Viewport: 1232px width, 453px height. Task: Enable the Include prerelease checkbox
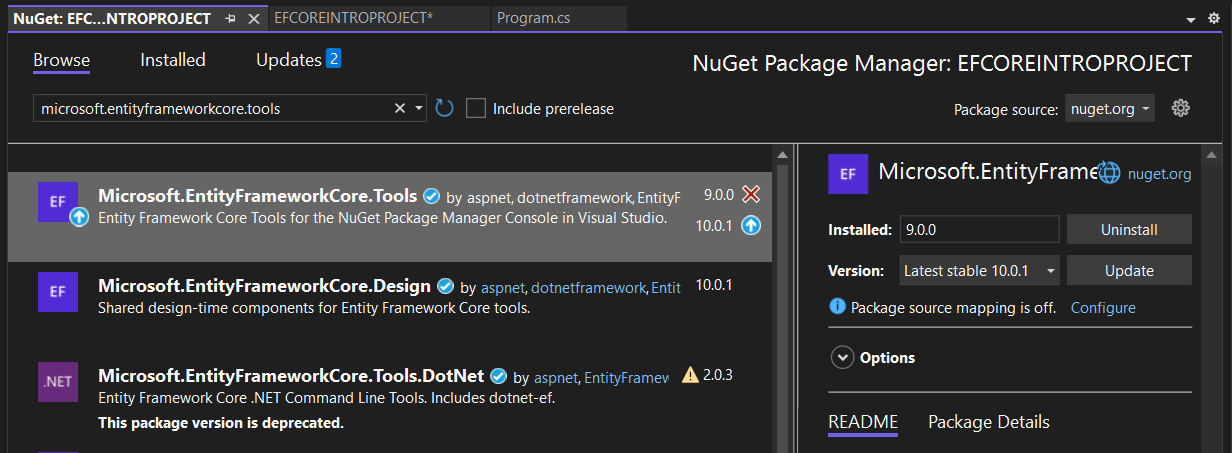[x=476, y=108]
